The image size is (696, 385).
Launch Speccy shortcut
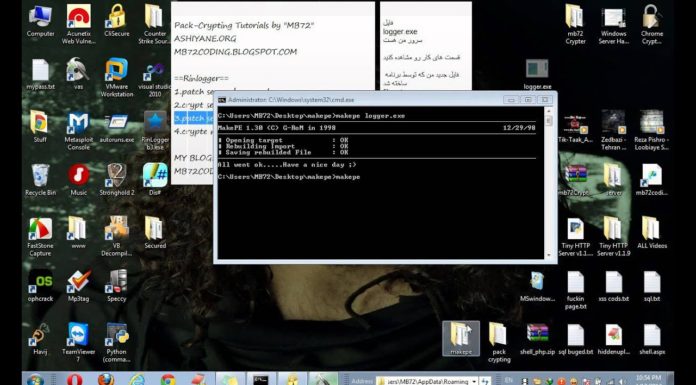point(117,286)
